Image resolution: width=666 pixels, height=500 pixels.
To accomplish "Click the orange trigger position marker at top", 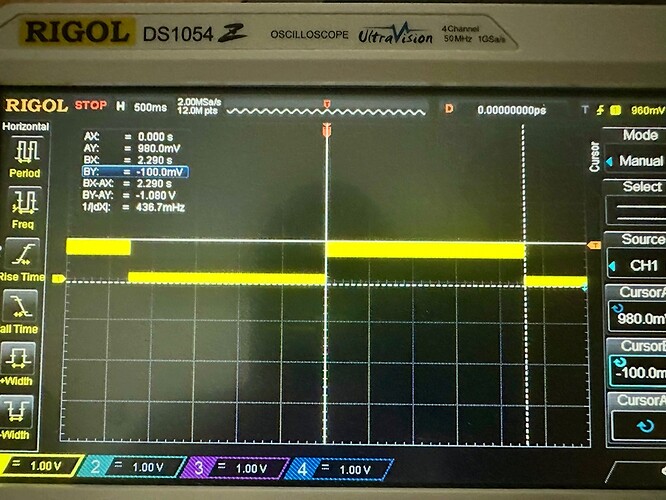I will [326, 103].
